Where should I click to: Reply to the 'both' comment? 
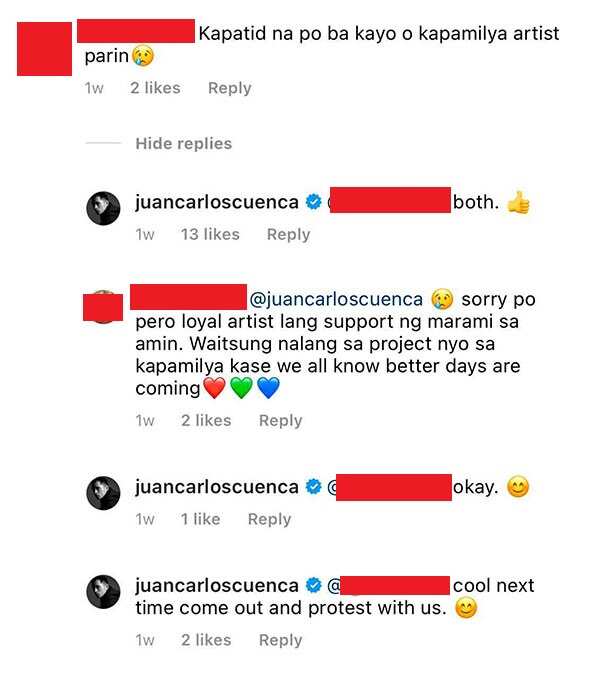[288, 235]
